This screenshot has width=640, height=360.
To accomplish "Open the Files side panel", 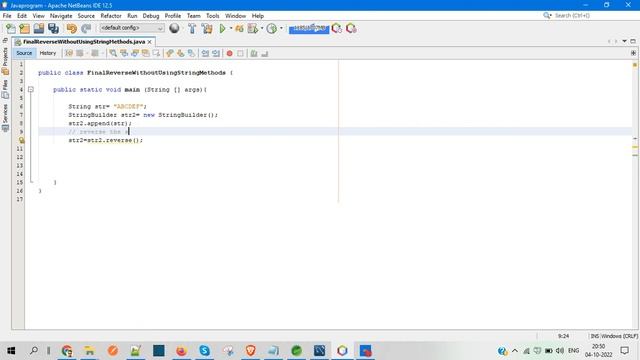I will [x=5, y=89].
